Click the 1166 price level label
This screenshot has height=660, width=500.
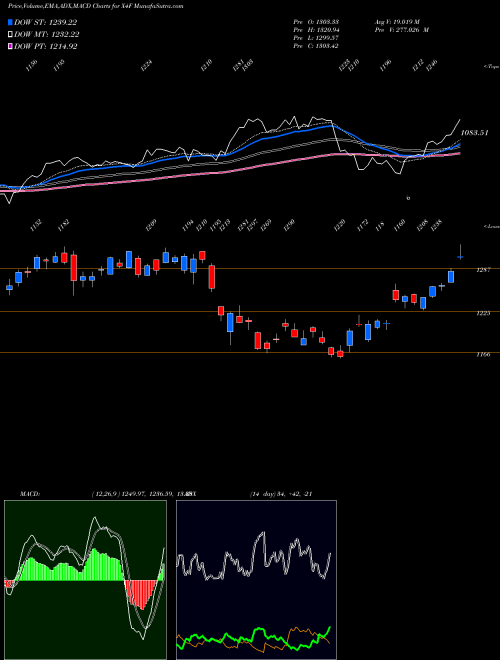pos(483,355)
